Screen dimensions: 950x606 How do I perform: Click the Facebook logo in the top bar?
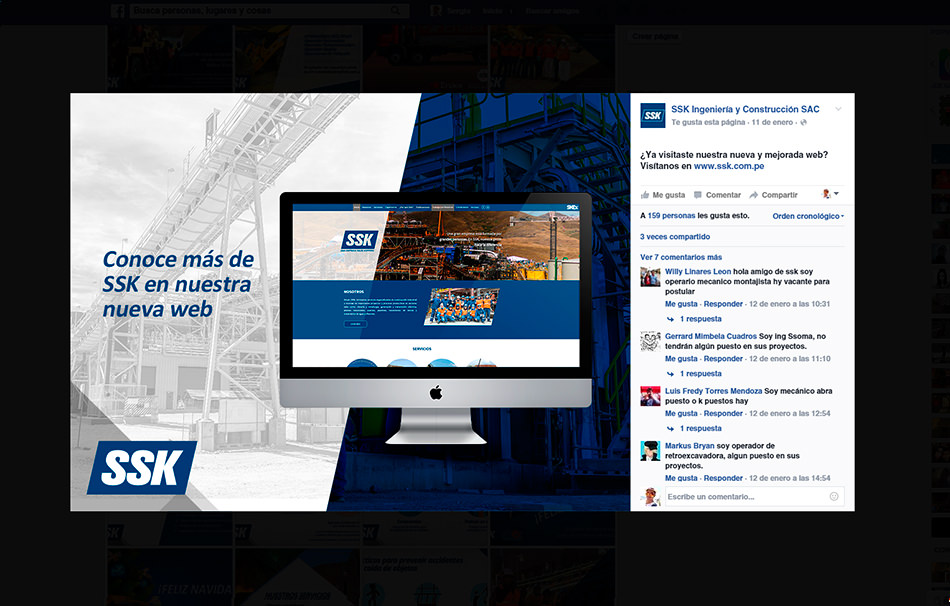[x=118, y=11]
